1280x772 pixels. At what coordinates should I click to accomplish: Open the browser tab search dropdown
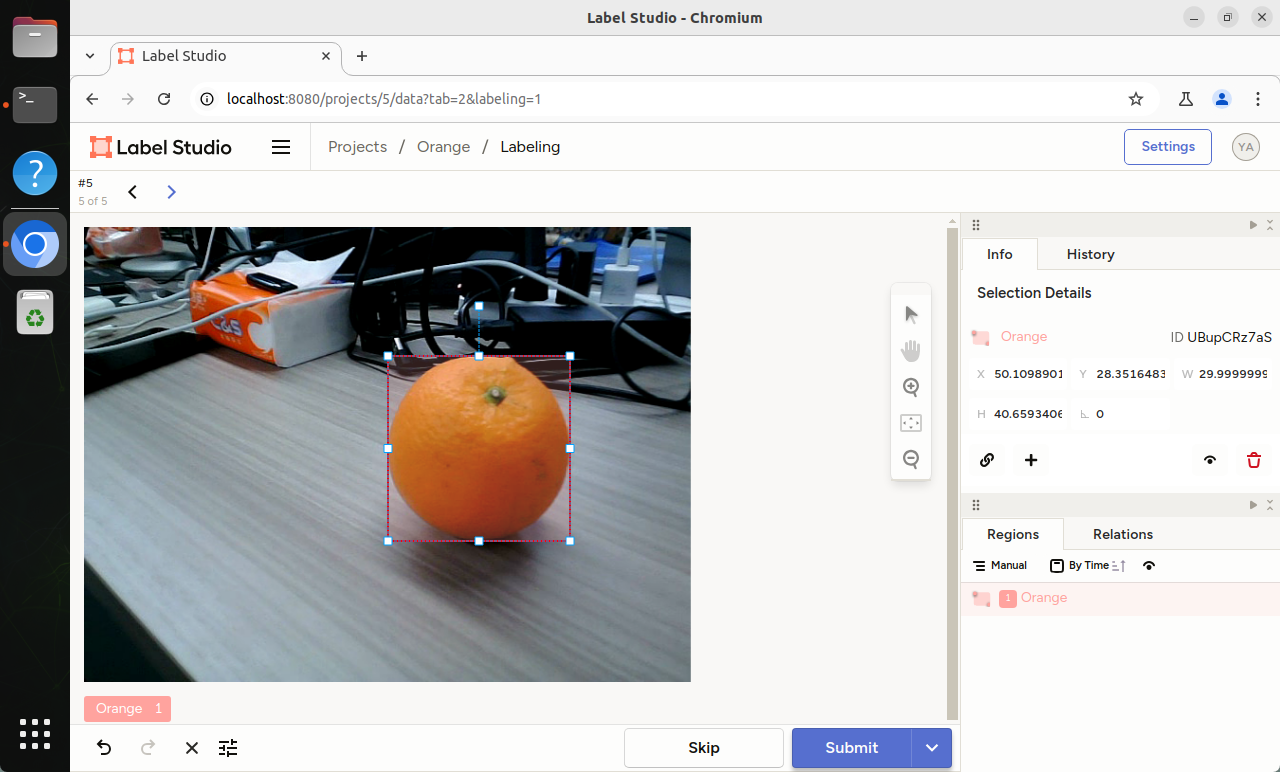90,56
